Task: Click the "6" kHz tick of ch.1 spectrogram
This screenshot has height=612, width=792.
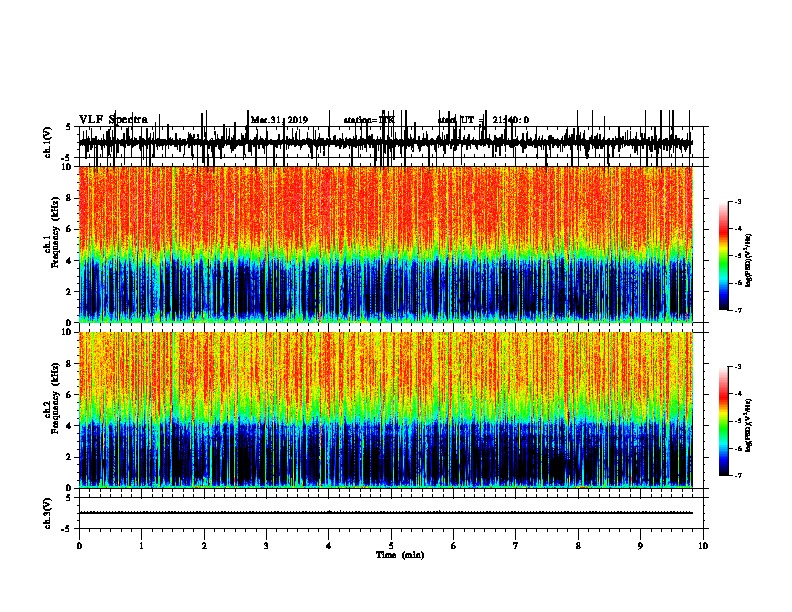Action: pyautogui.click(x=70, y=229)
